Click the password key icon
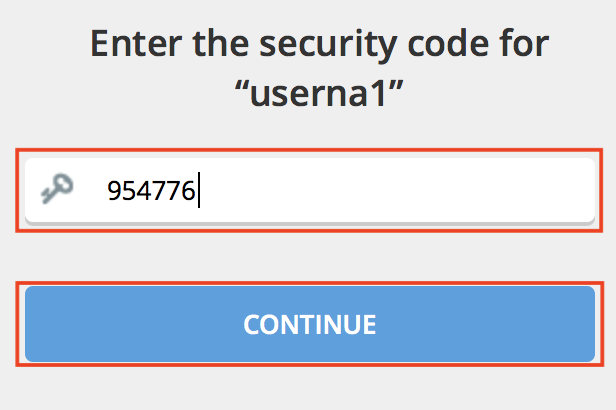The height and width of the screenshot is (410, 616). [x=54, y=188]
